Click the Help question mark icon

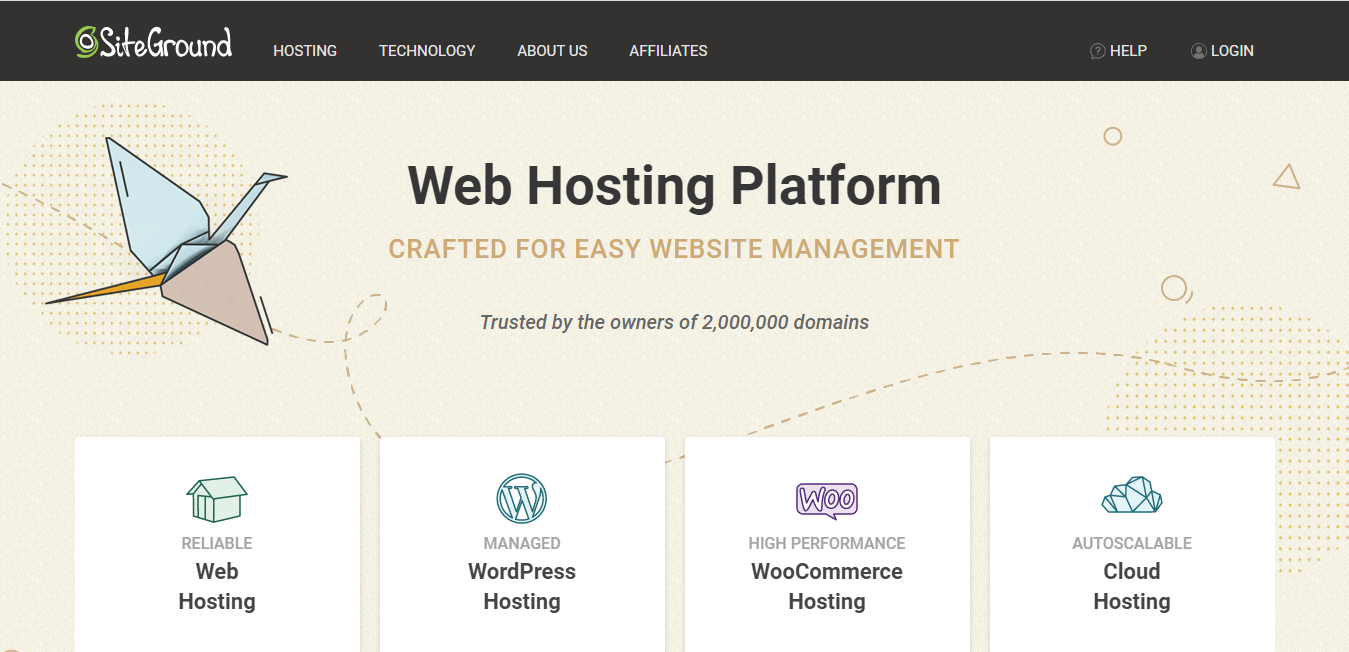pos(1097,51)
